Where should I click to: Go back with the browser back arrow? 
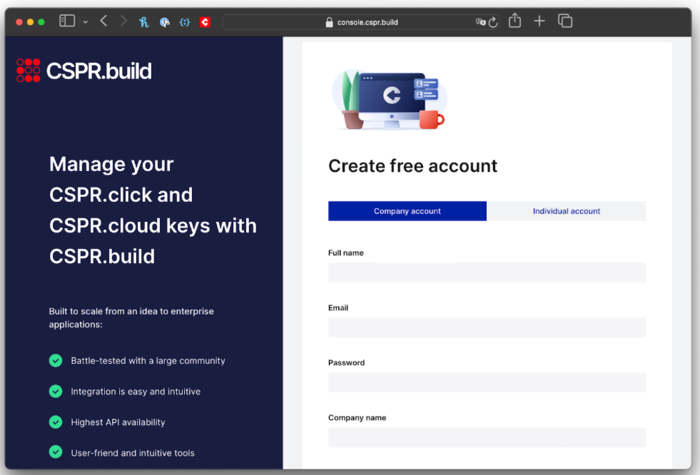[104, 21]
